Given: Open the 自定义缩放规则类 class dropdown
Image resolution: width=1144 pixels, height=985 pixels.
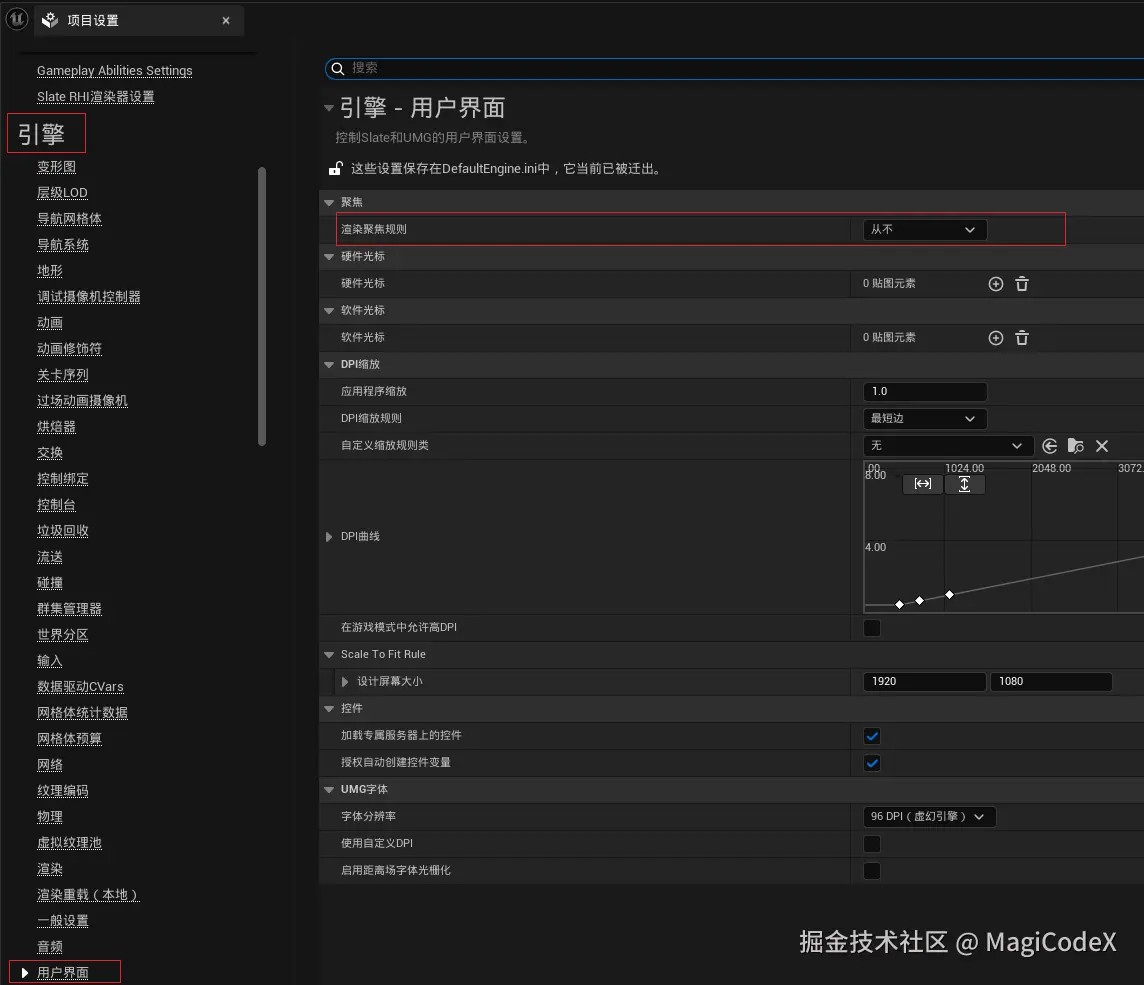Looking at the screenshot, I should (x=948, y=446).
